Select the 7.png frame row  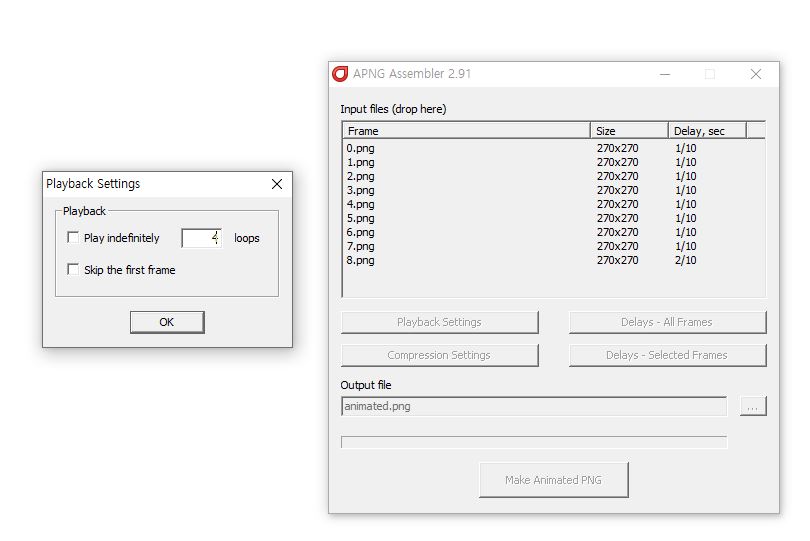[554, 246]
